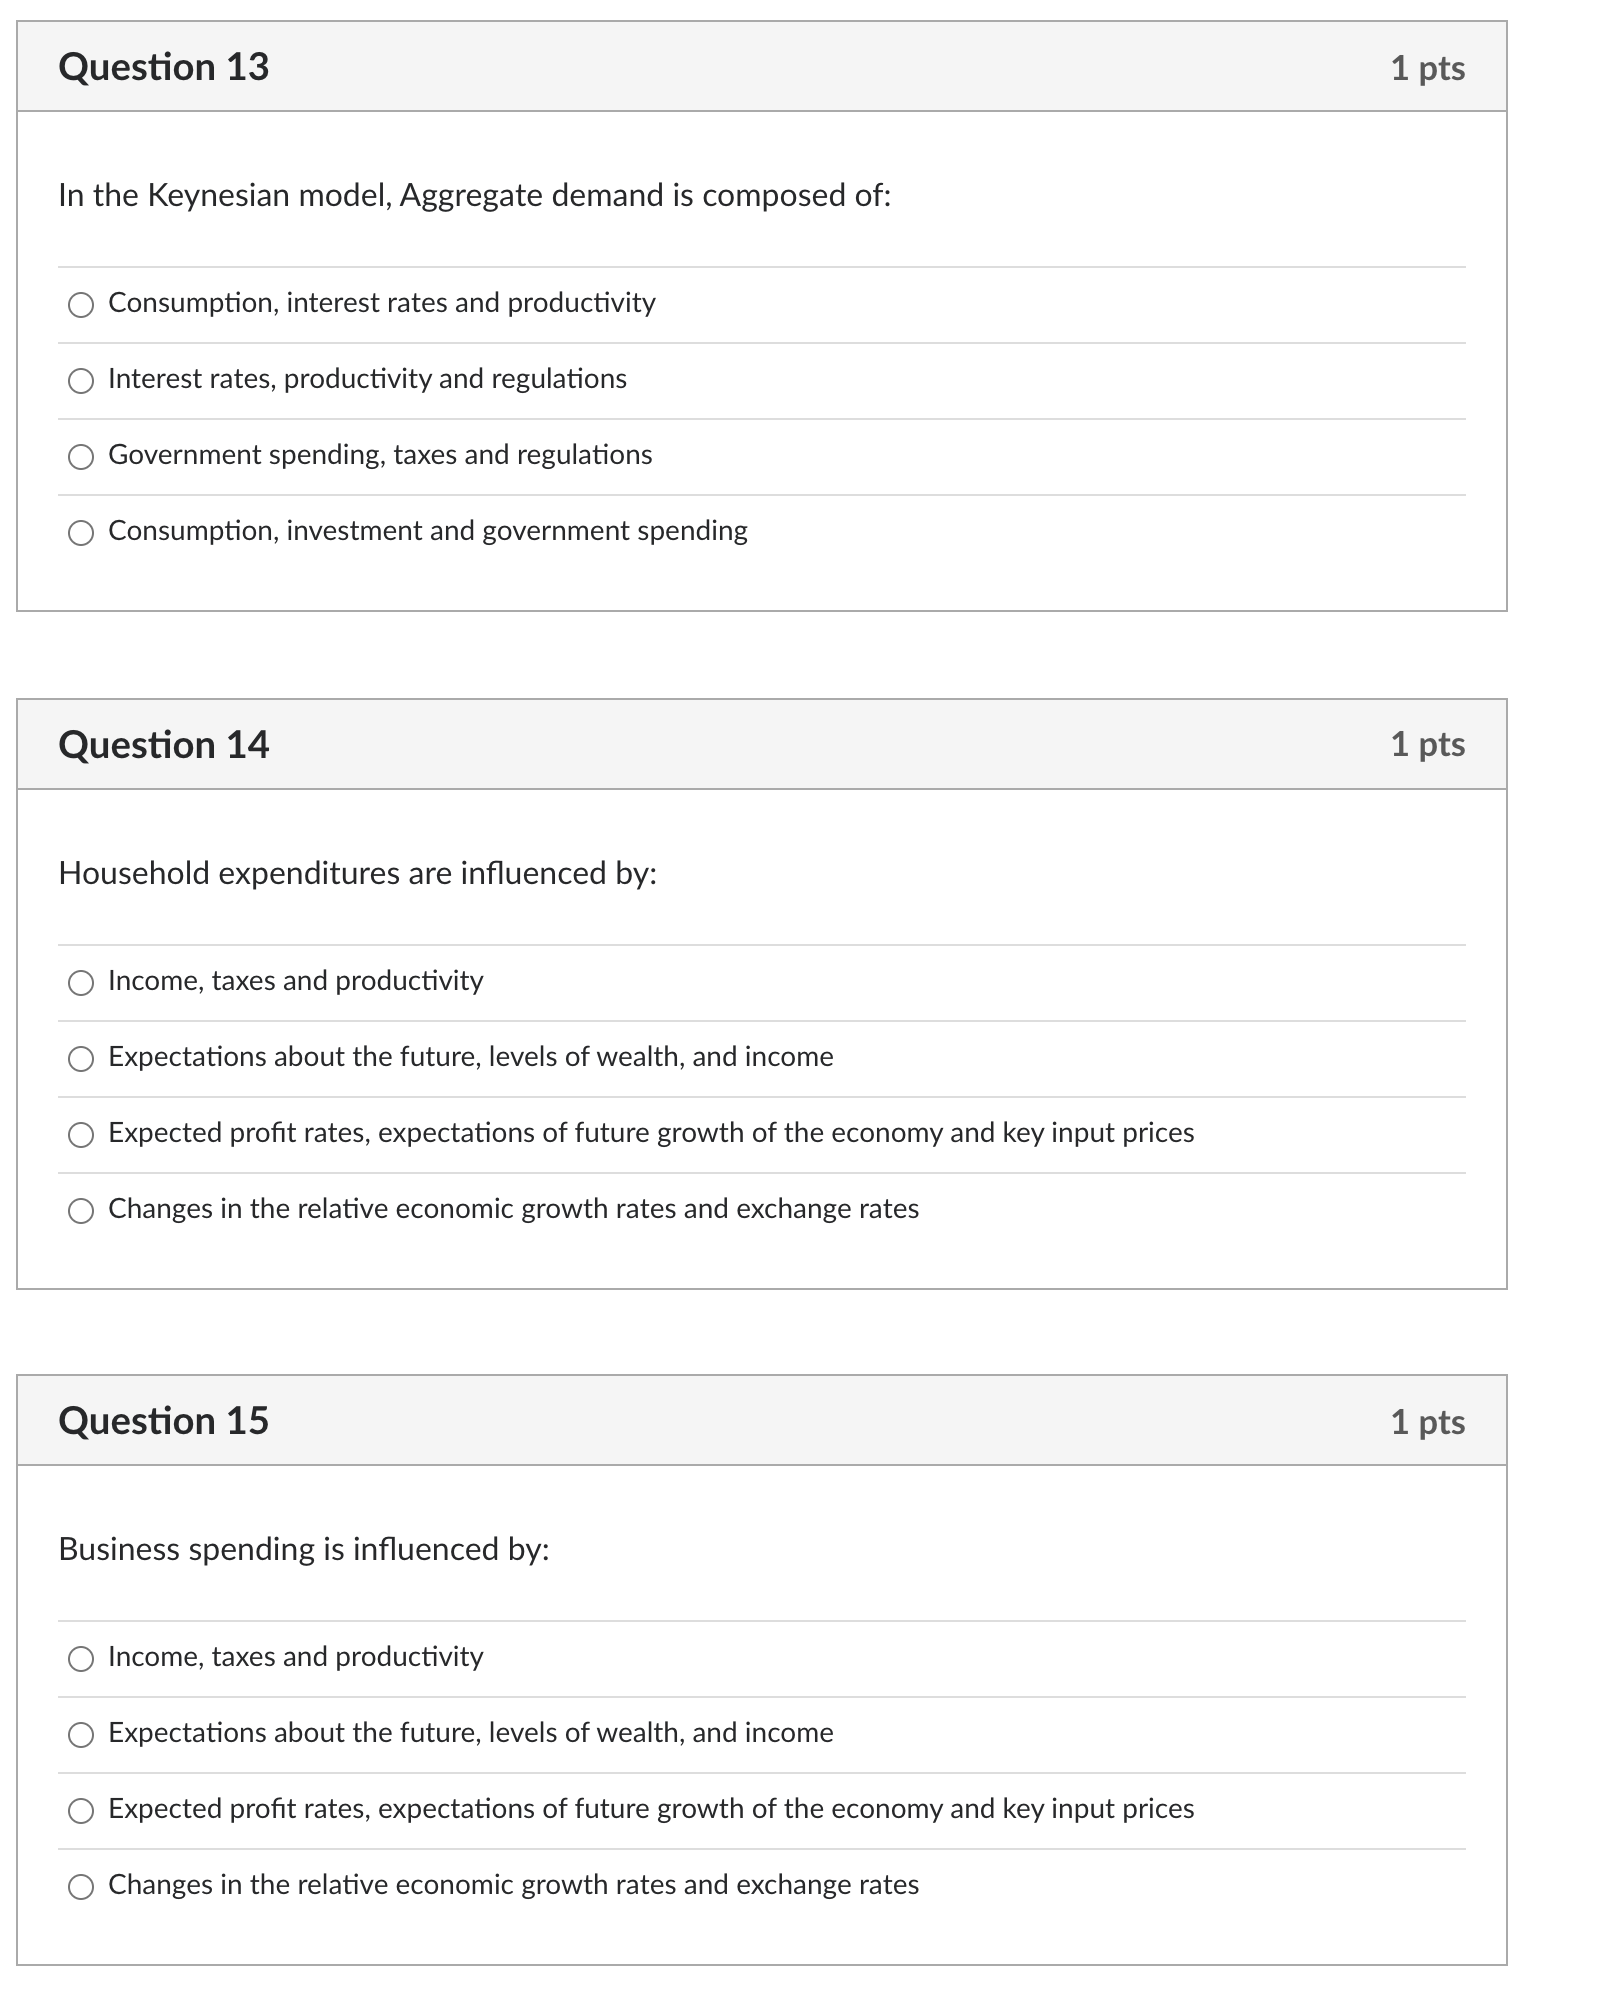Select 'Consumption, investment and government spending' option
1600x1990 pixels.
[81, 533]
